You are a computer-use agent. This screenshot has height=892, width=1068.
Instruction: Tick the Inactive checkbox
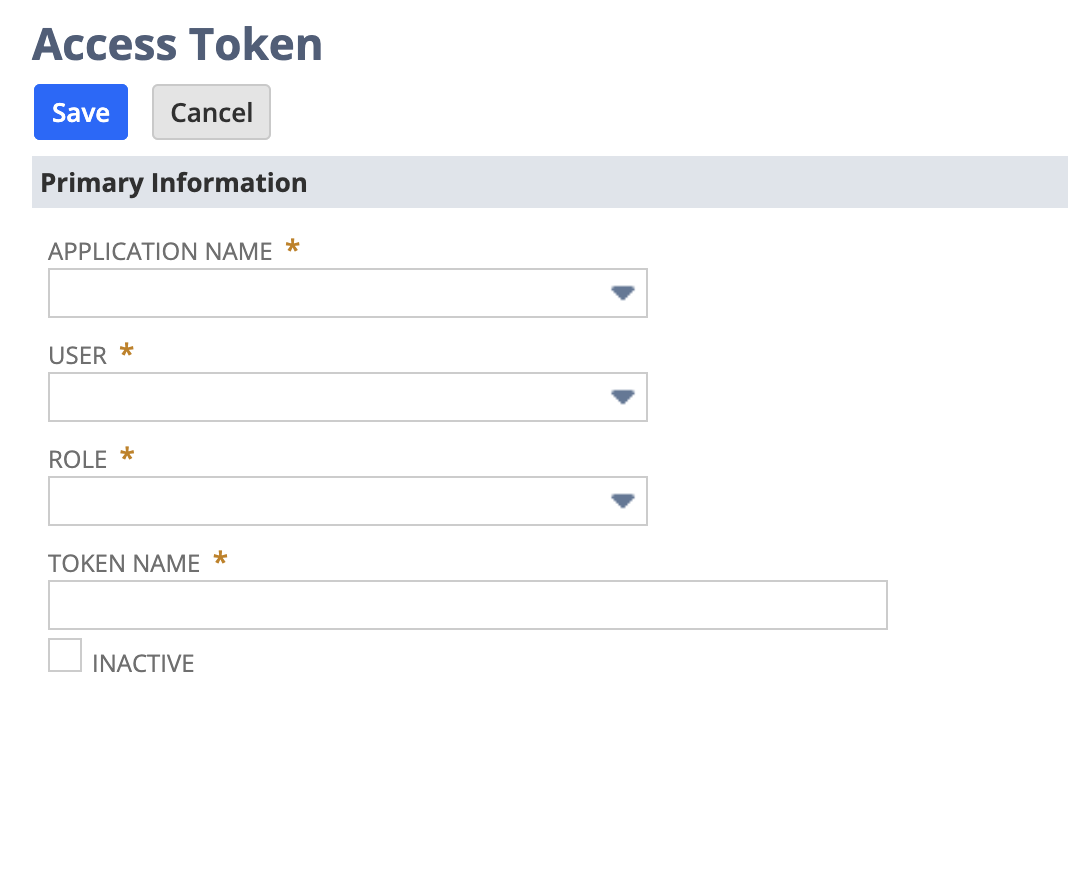[65, 655]
